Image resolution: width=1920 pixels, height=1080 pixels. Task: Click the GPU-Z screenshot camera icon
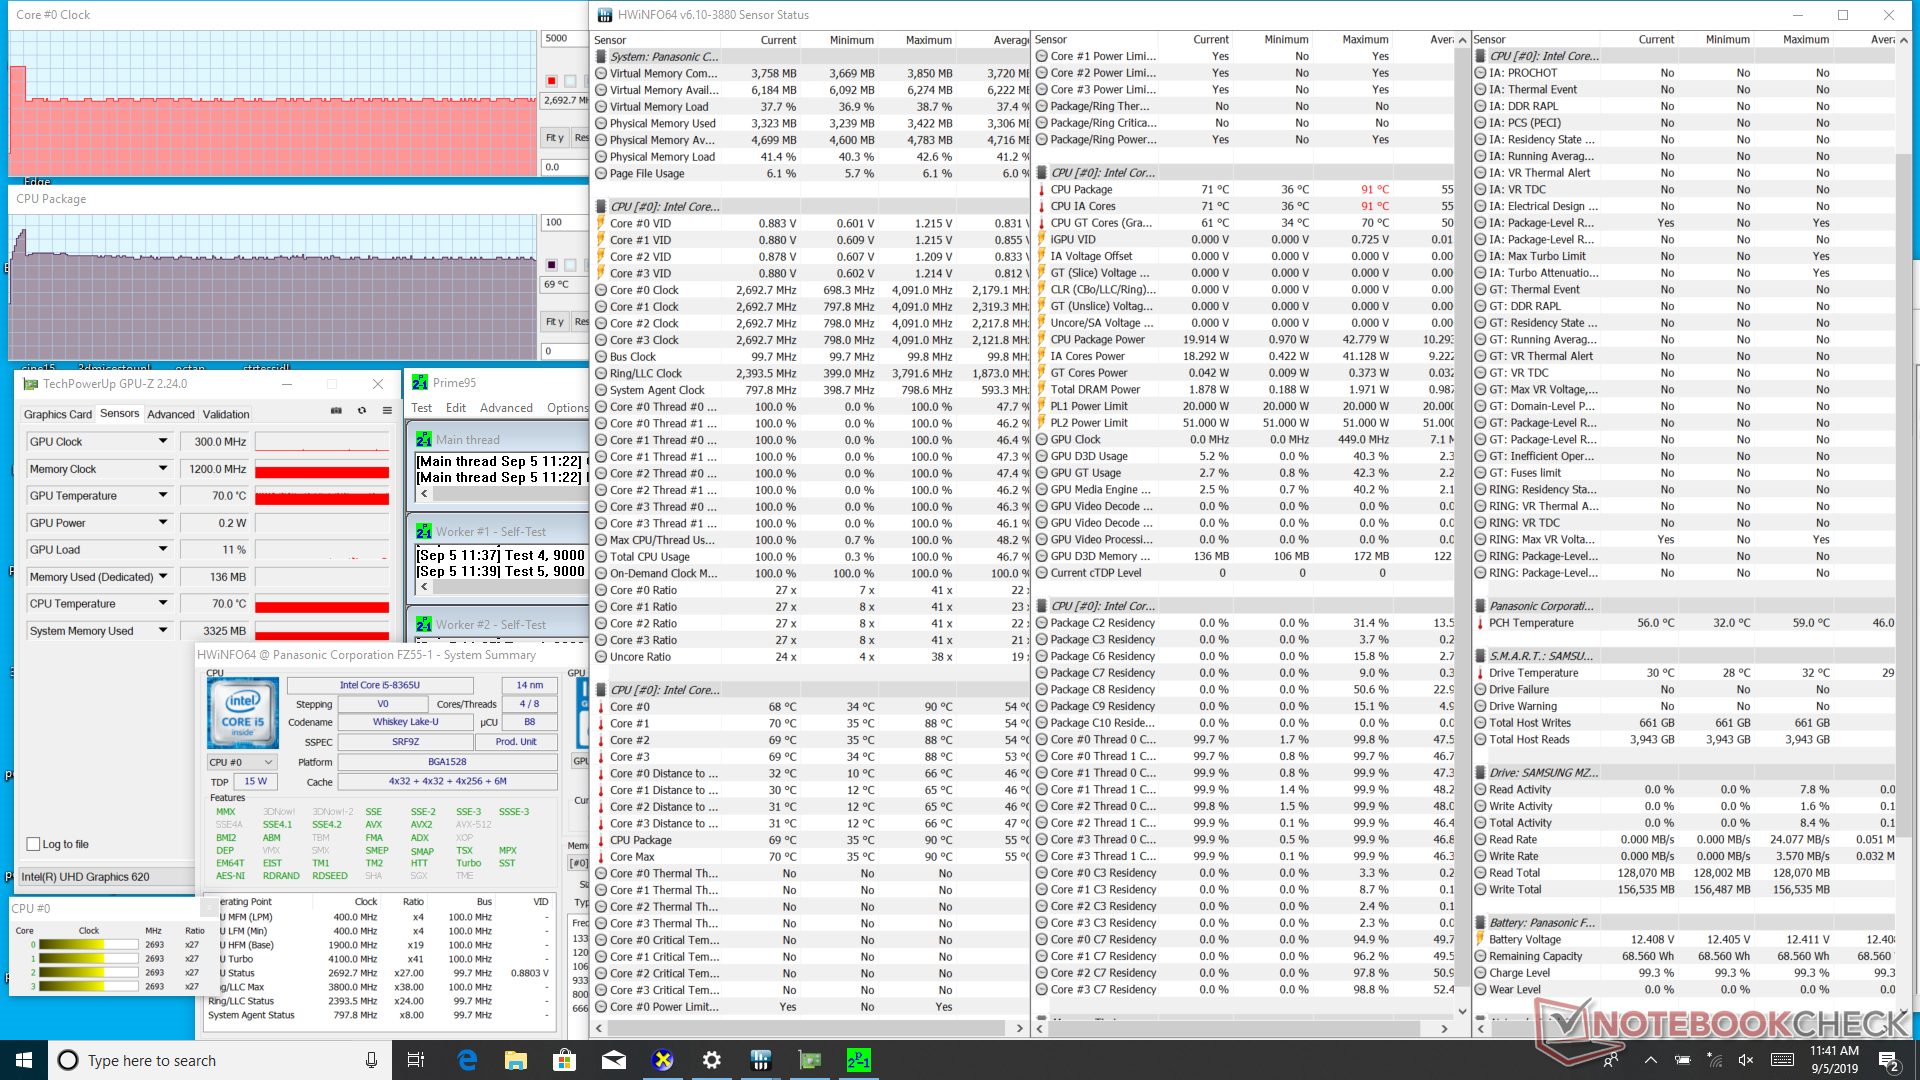336,411
